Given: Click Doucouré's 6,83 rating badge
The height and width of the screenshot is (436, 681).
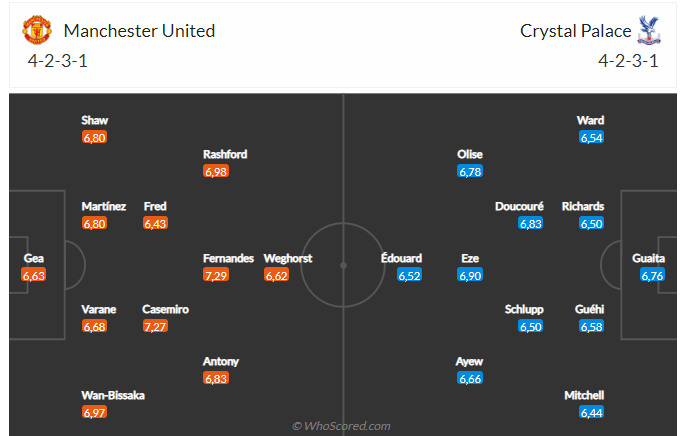Looking at the screenshot, I should click(x=531, y=223).
